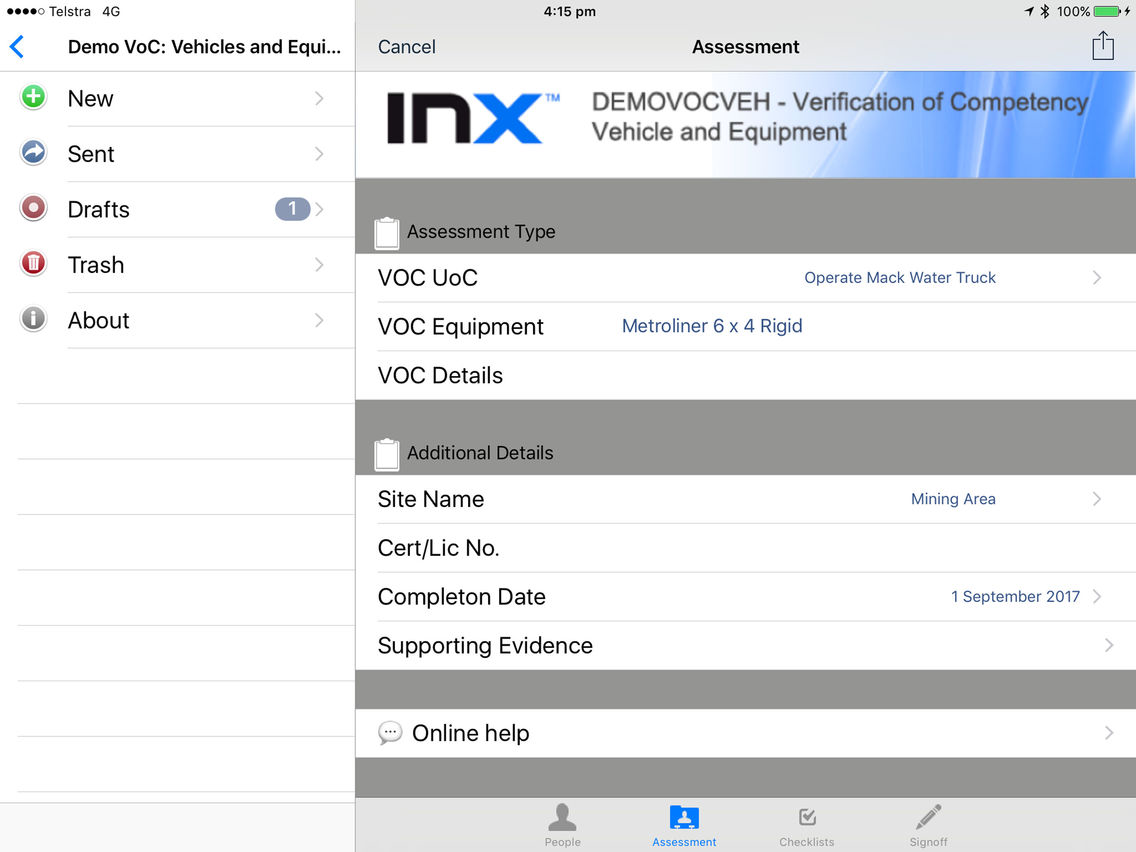Tap the Assessment title in the navigation bar
Screen dimensions: 1136x852
pyautogui.click(x=746, y=47)
